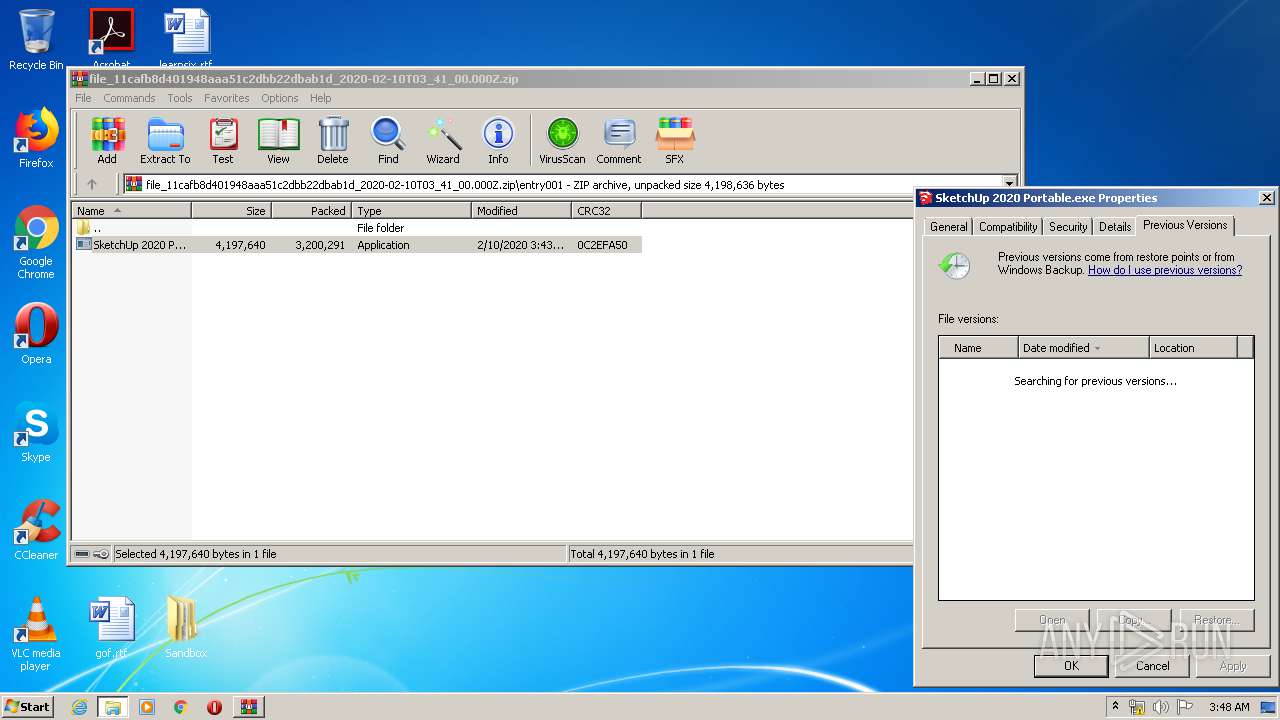Go up one folder level arrow
This screenshot has height=720, width=1280.
(92, 184)
